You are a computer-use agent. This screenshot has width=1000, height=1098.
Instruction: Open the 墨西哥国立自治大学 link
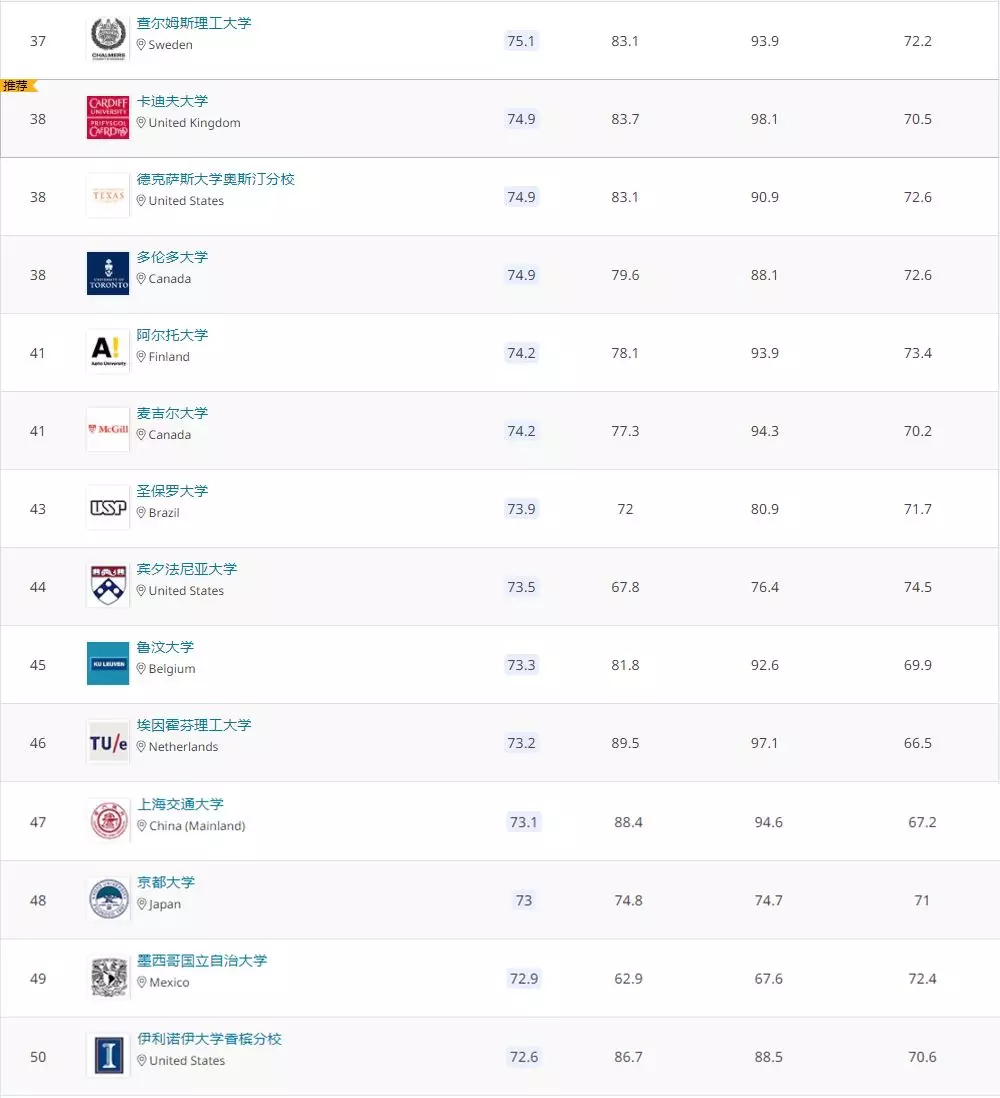(x=202, y=960)
